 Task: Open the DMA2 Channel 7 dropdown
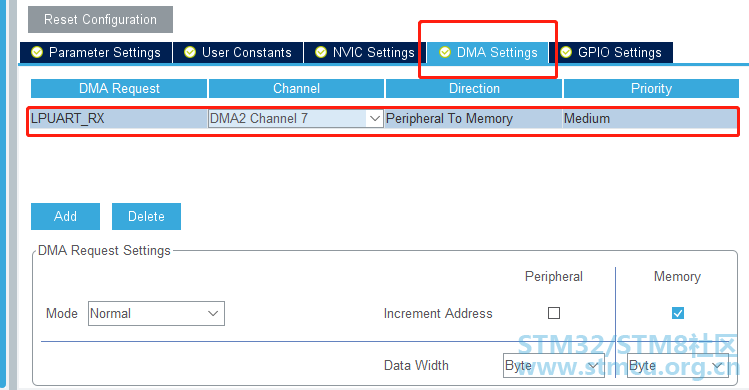click(296, 119)
